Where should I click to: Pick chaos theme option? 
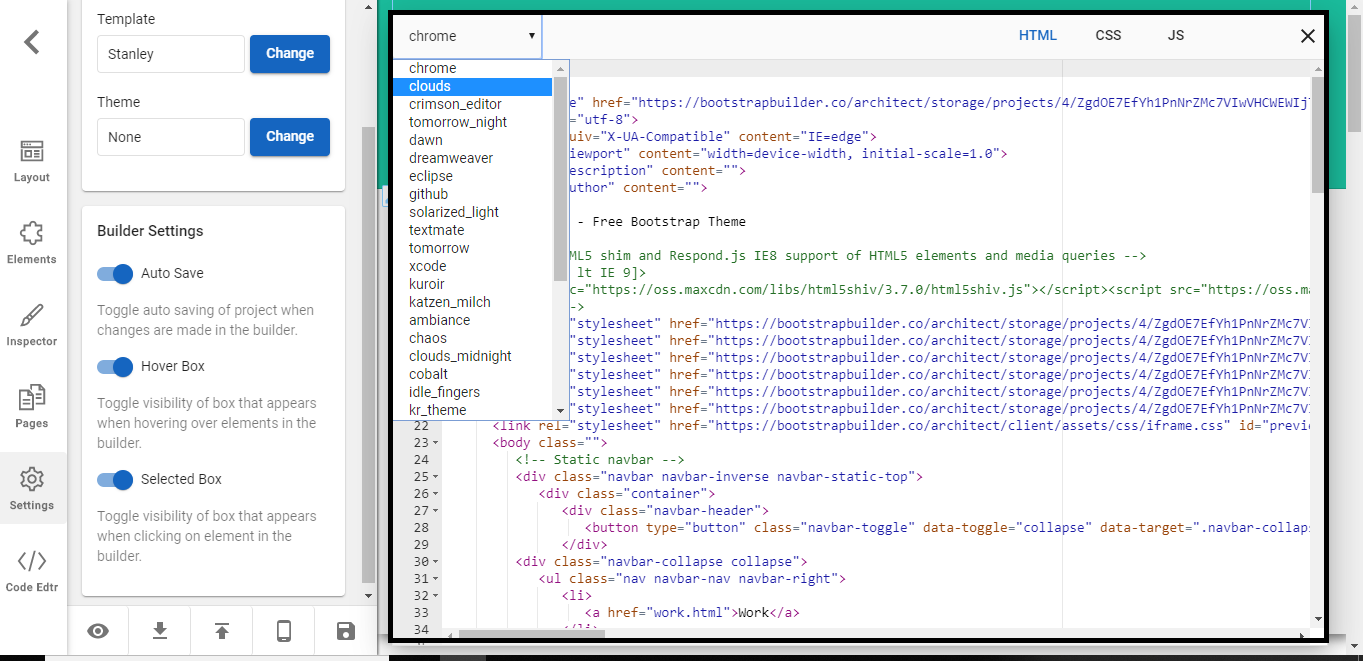[472, 338]
